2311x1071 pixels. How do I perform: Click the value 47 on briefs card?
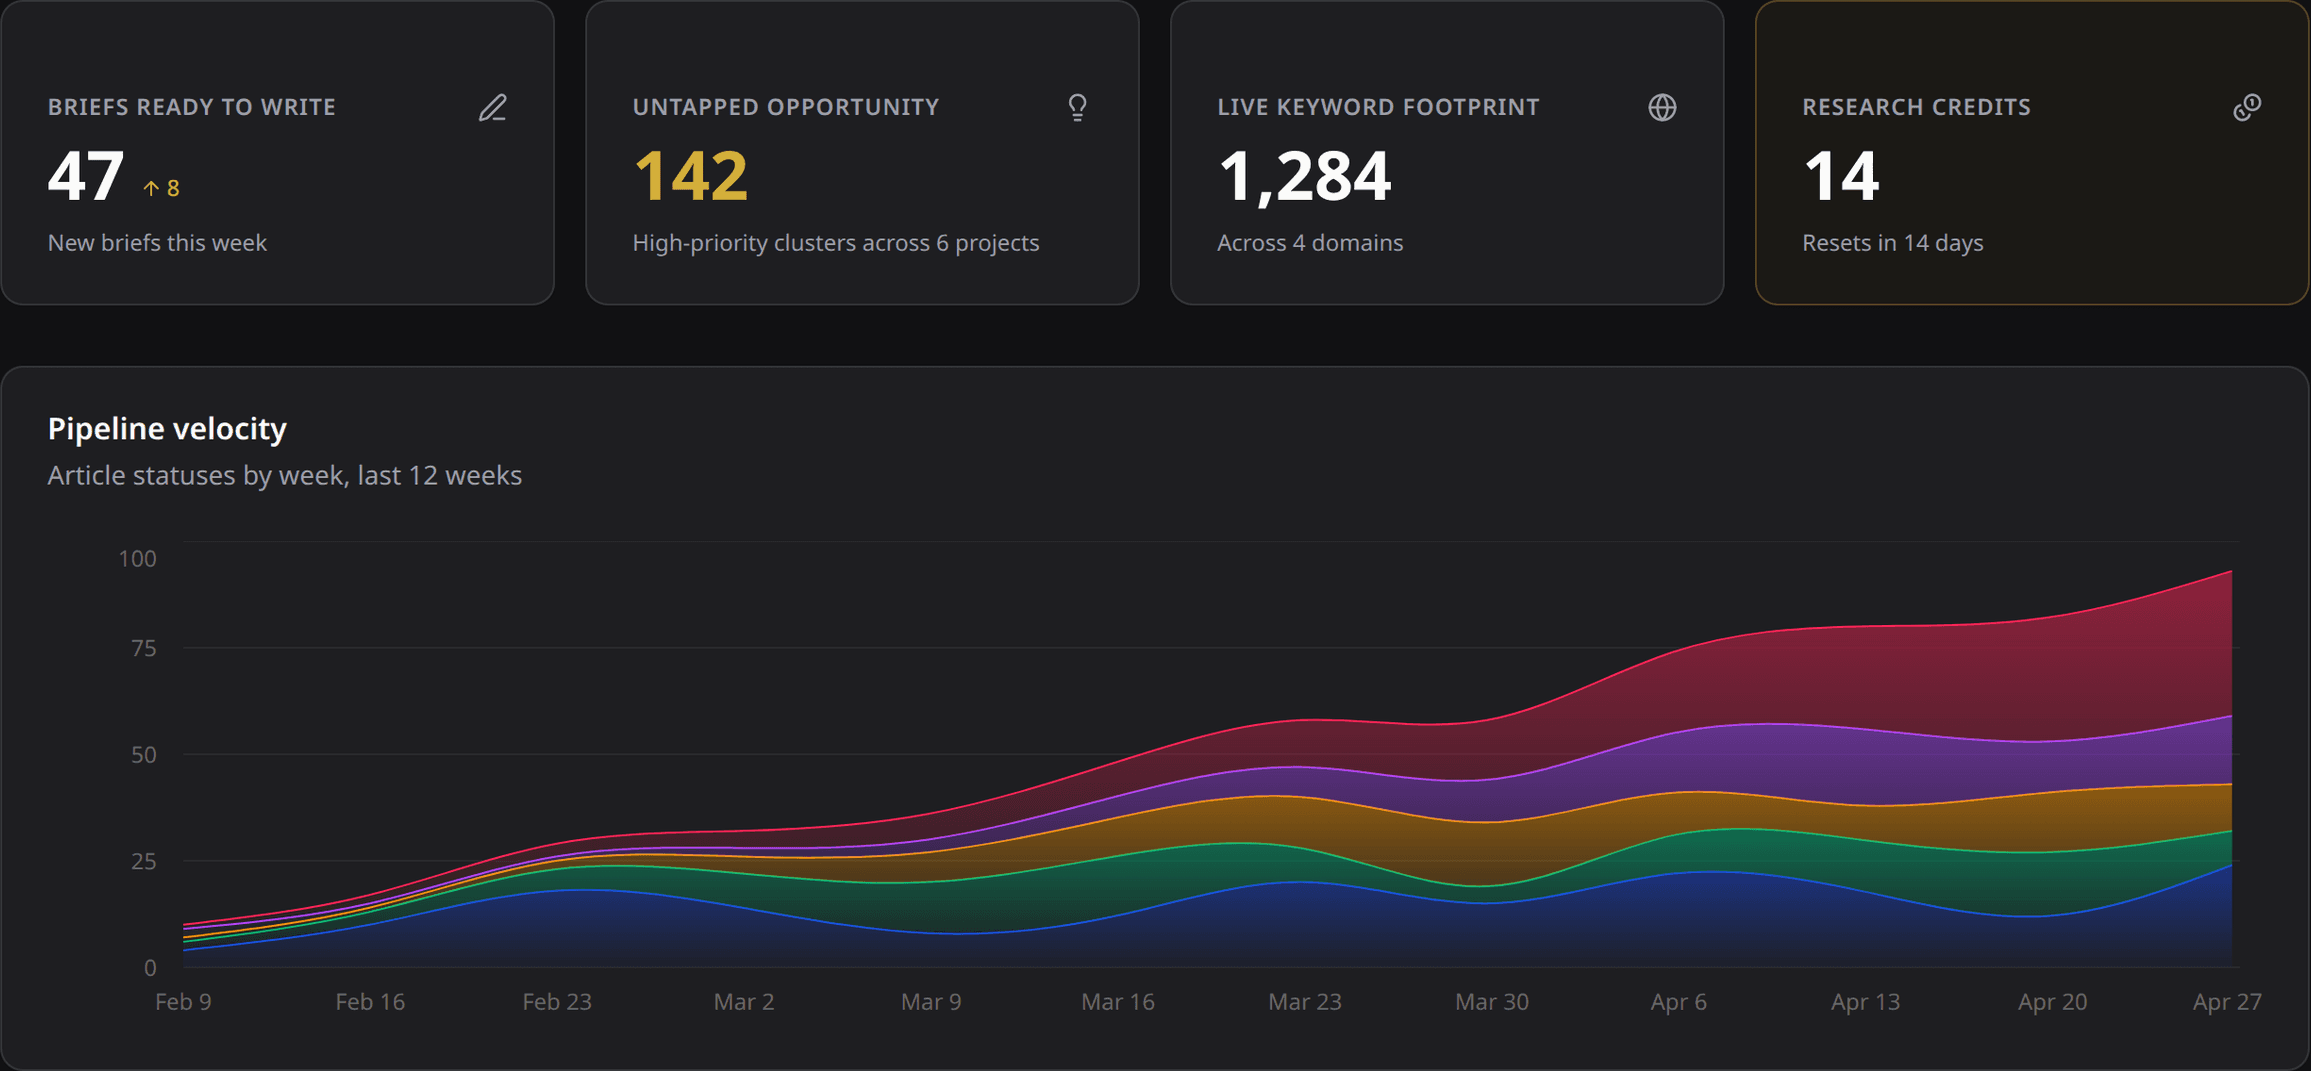pos(86,176)
